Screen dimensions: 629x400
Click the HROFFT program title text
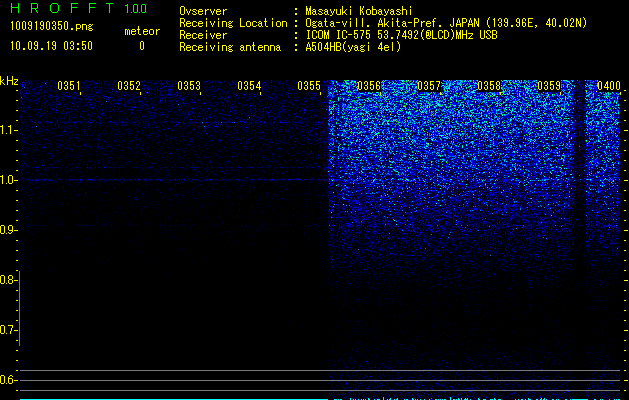[x=62, y=8]
